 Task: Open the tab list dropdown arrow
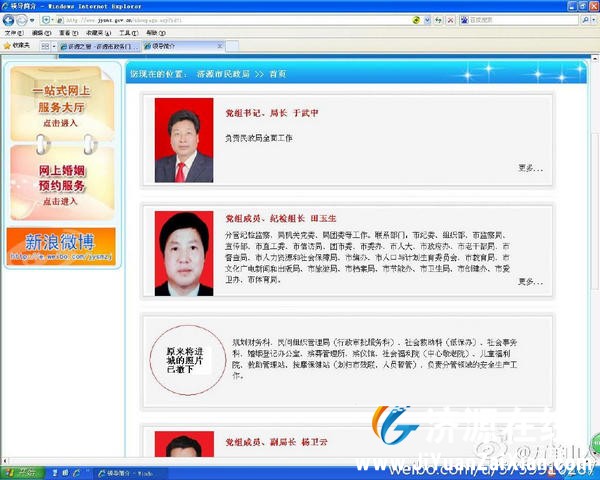tap(54, 46)
